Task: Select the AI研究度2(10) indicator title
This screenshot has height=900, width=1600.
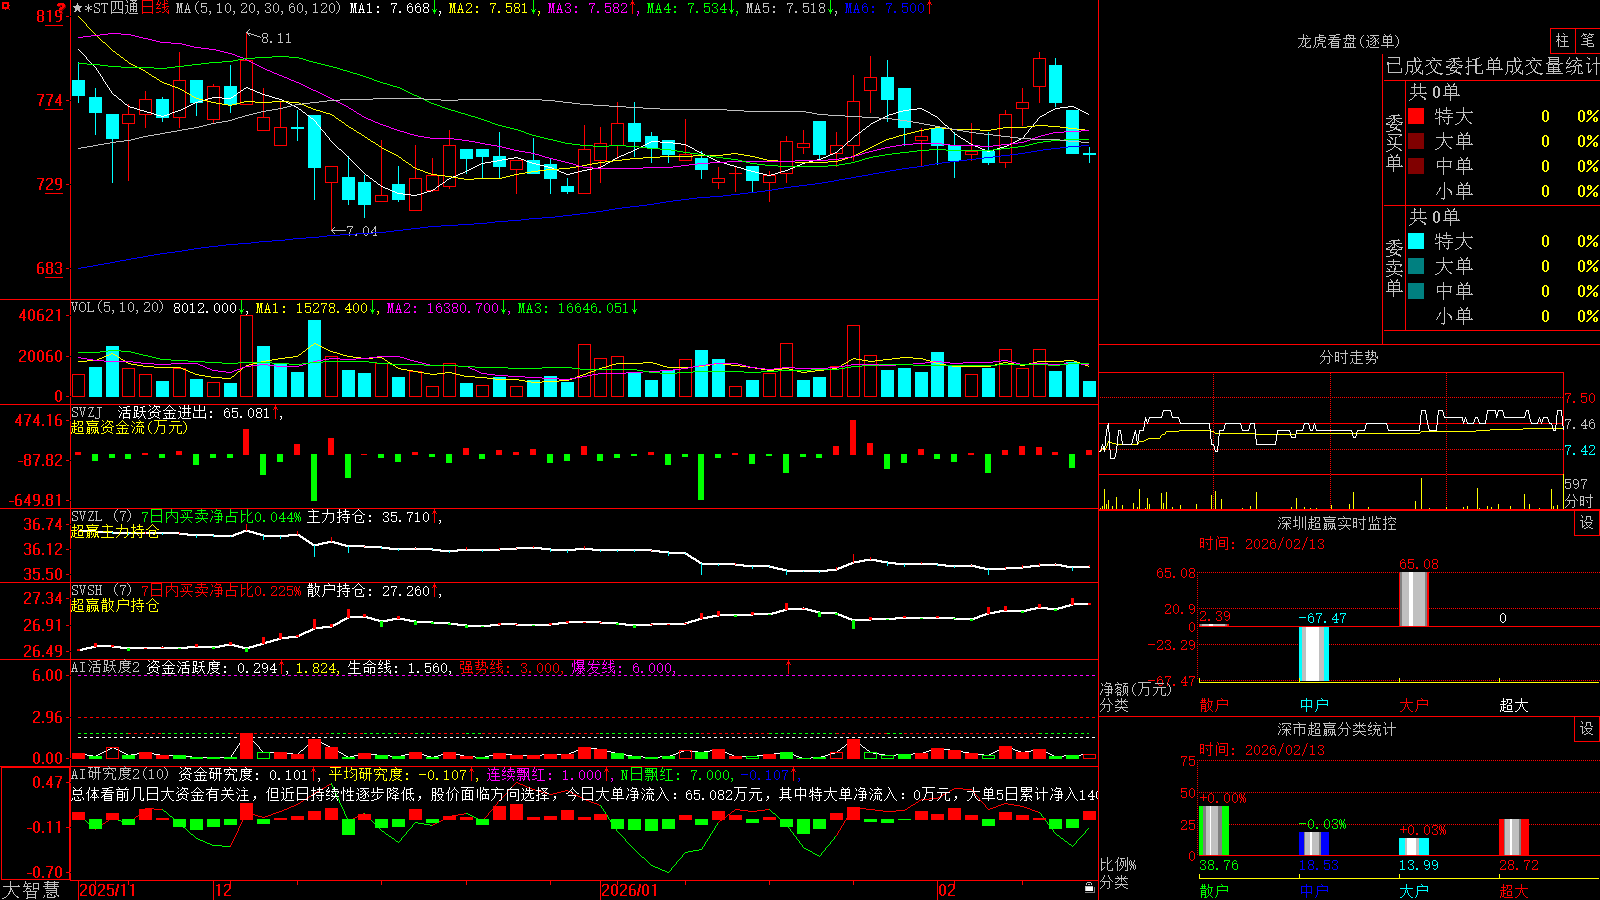Action: coord(120,774)
